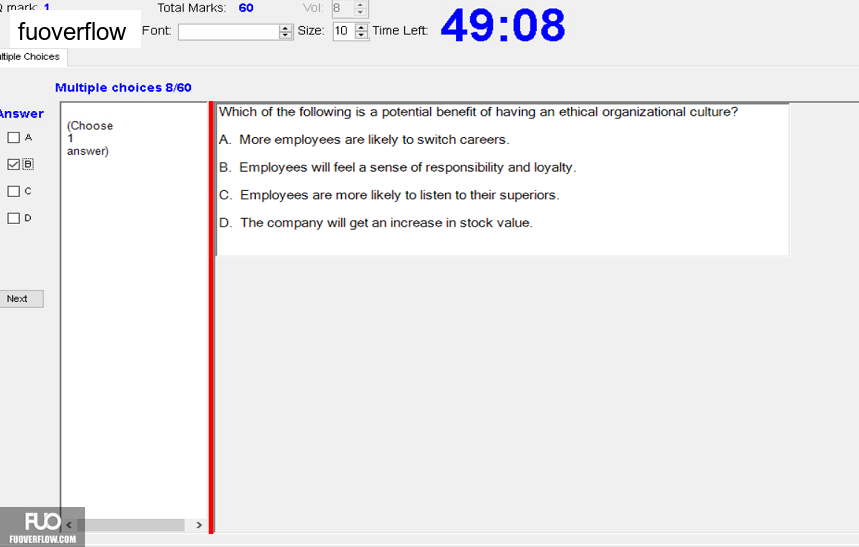Image resolution: width=859 pixels, height=547 pixels.
Task: Click the horizontal scrollbar left arrow
Action: tap(69, 525)
